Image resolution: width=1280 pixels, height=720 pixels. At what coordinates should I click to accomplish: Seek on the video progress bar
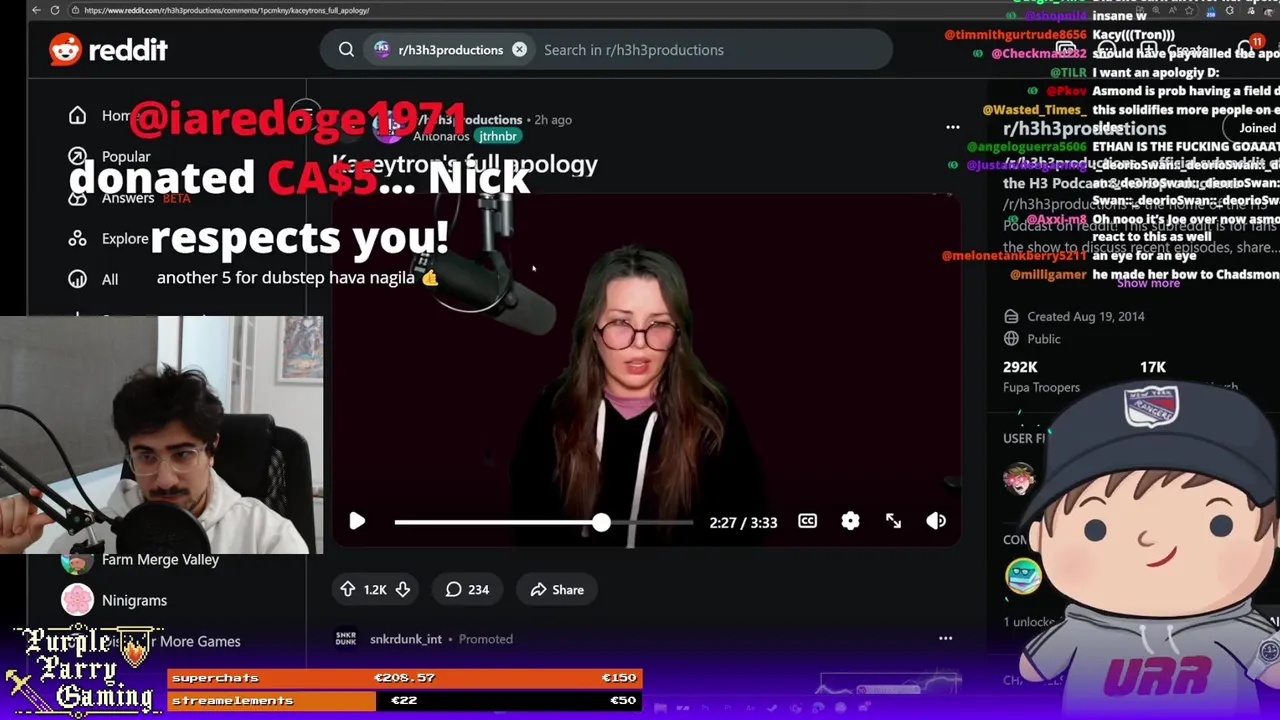click(x=543, y=522)
